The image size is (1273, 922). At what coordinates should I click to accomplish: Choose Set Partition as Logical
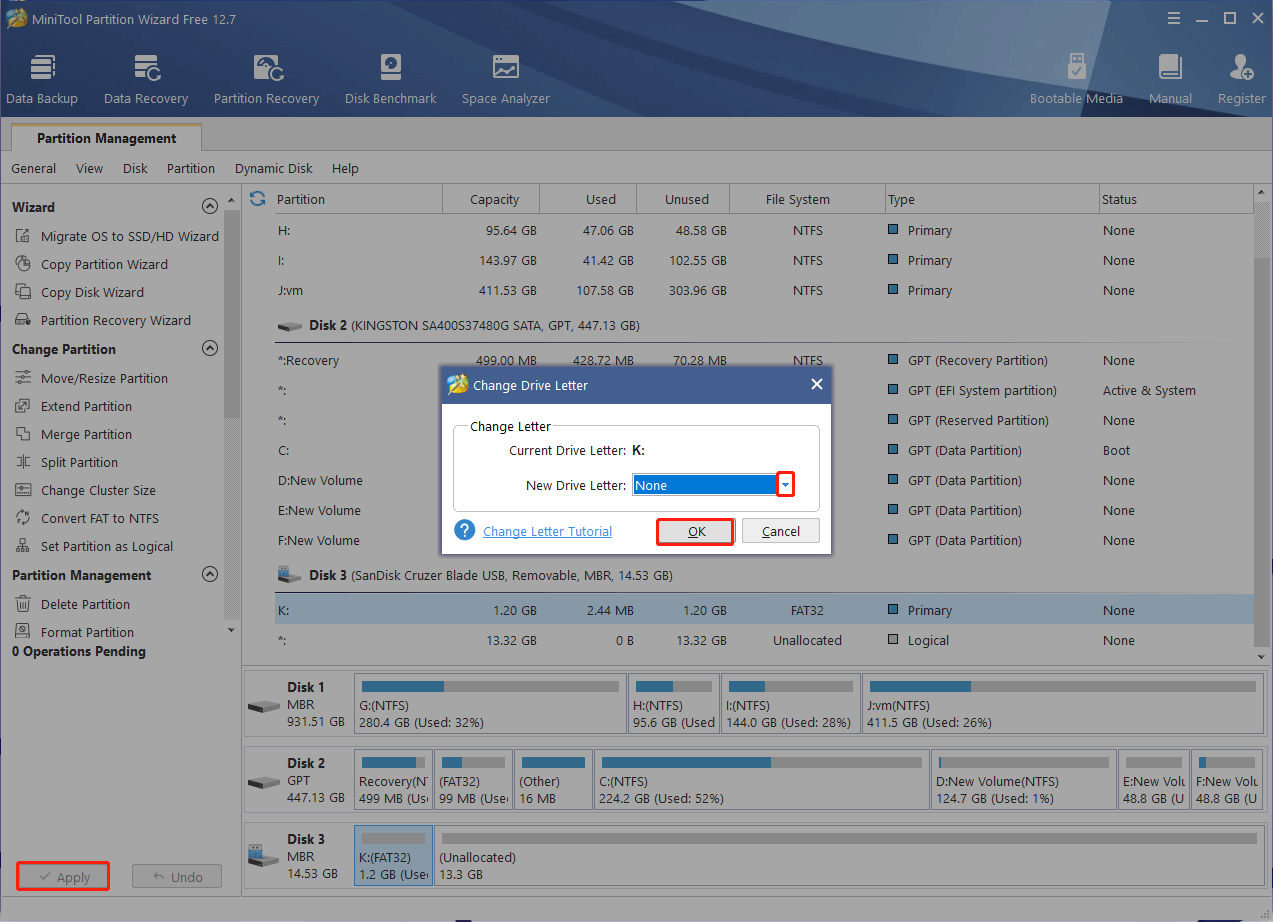94,547
